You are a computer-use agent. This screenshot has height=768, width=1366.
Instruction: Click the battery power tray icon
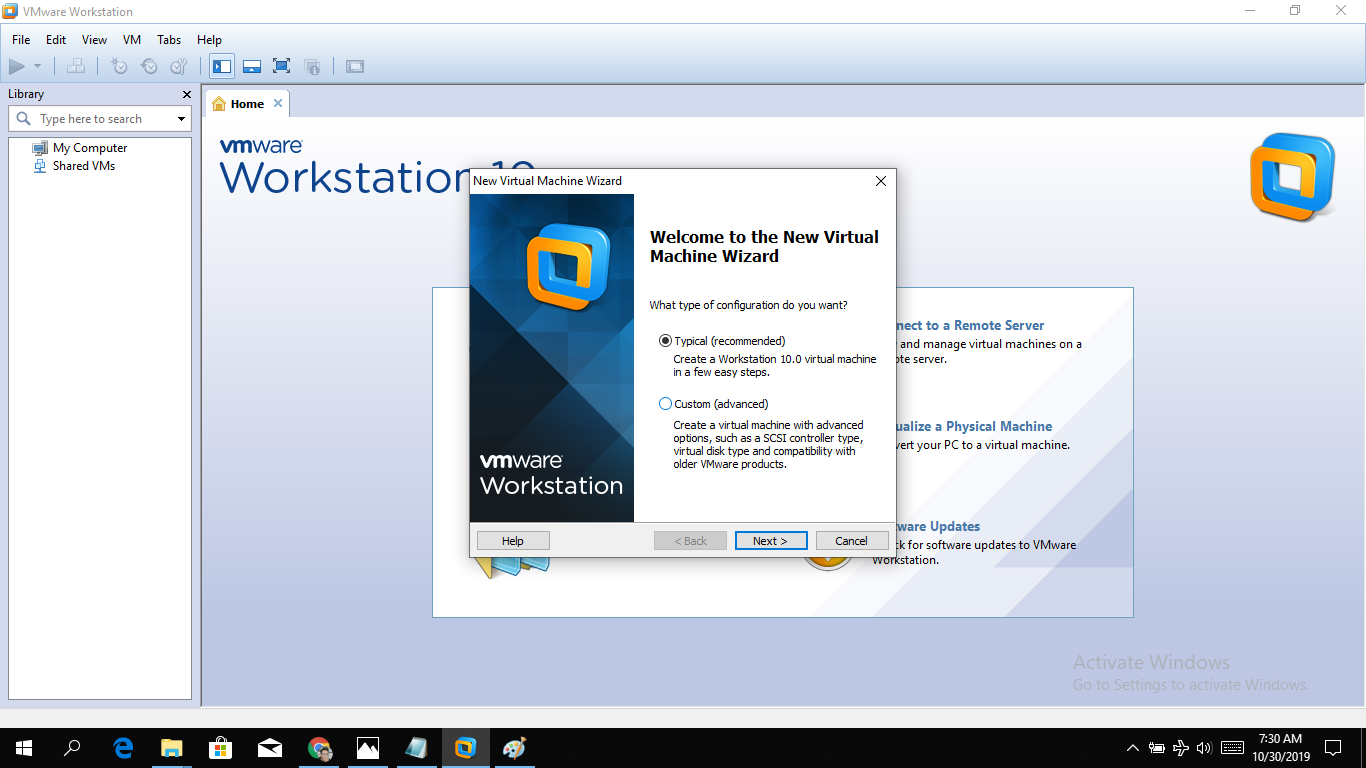coord(1157,748)
